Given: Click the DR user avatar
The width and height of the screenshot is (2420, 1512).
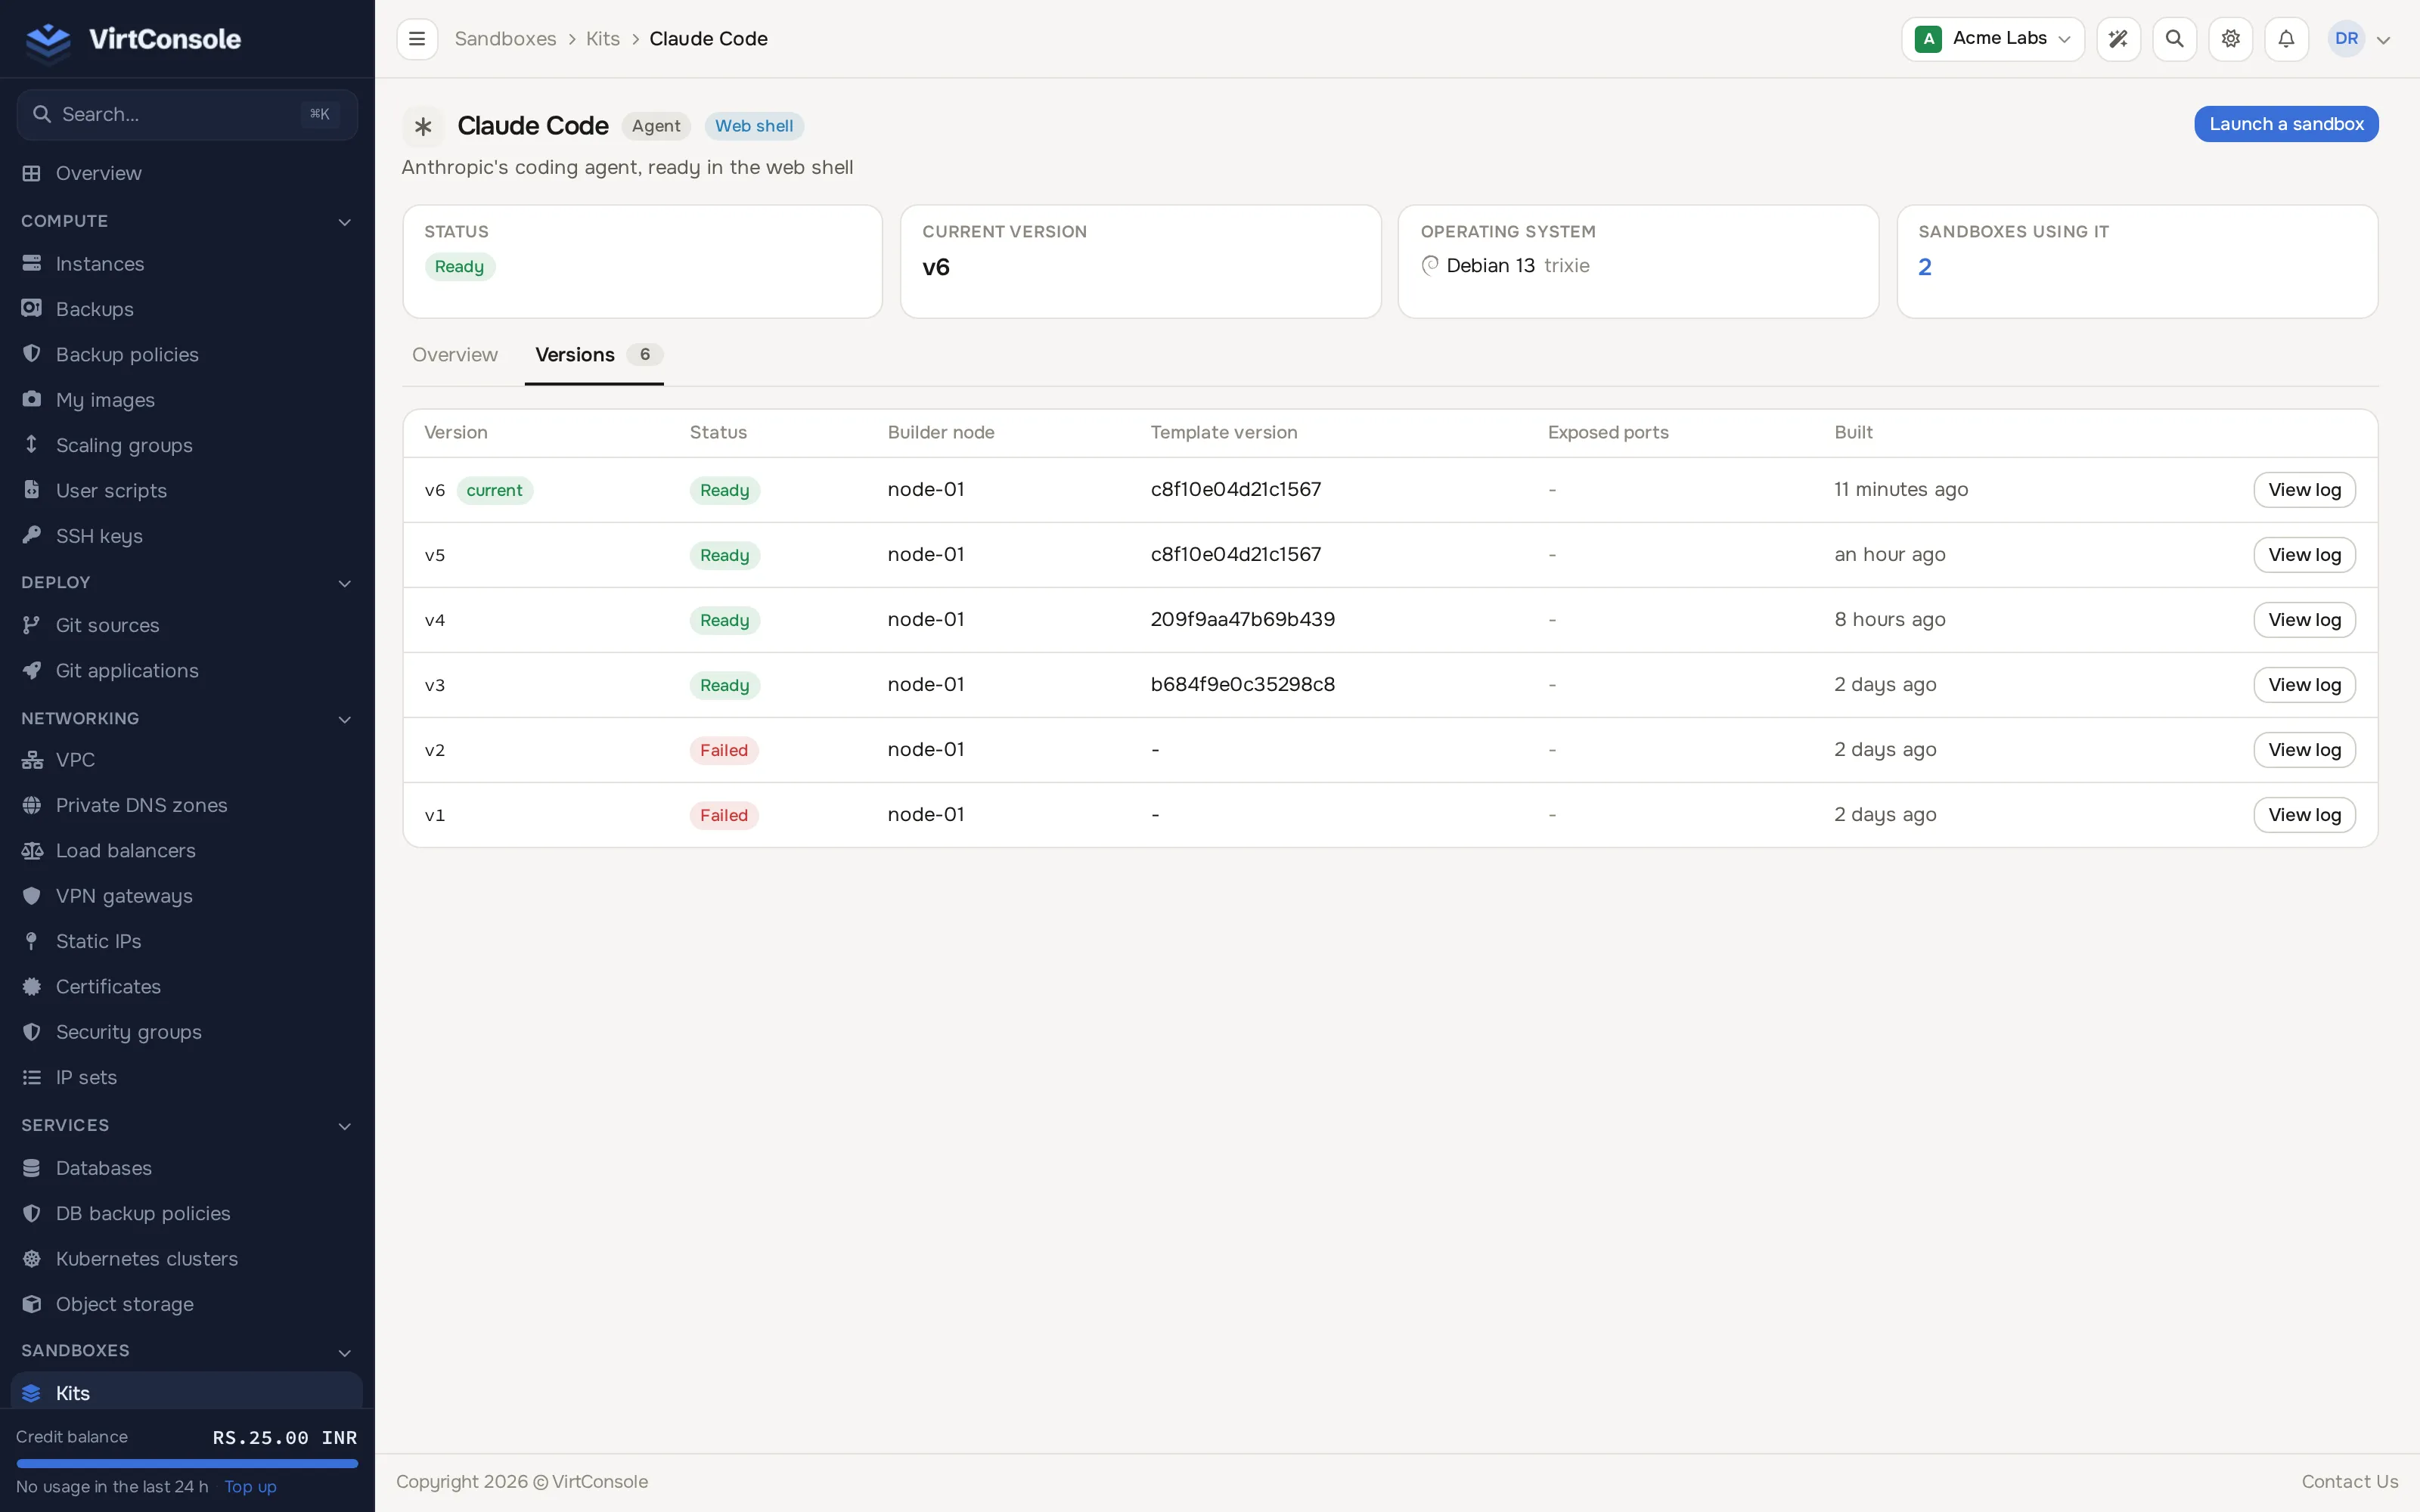Looking at the screenshot, I should [x=2346, y=39].
